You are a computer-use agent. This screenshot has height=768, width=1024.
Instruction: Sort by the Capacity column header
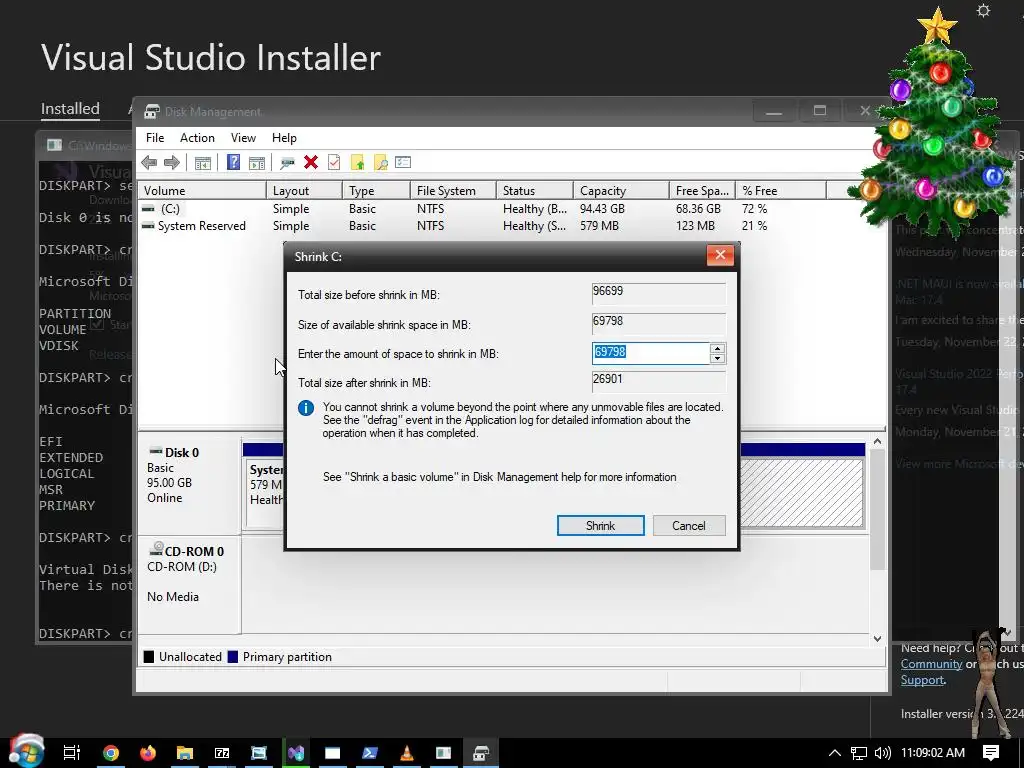[x=621, y=191]
